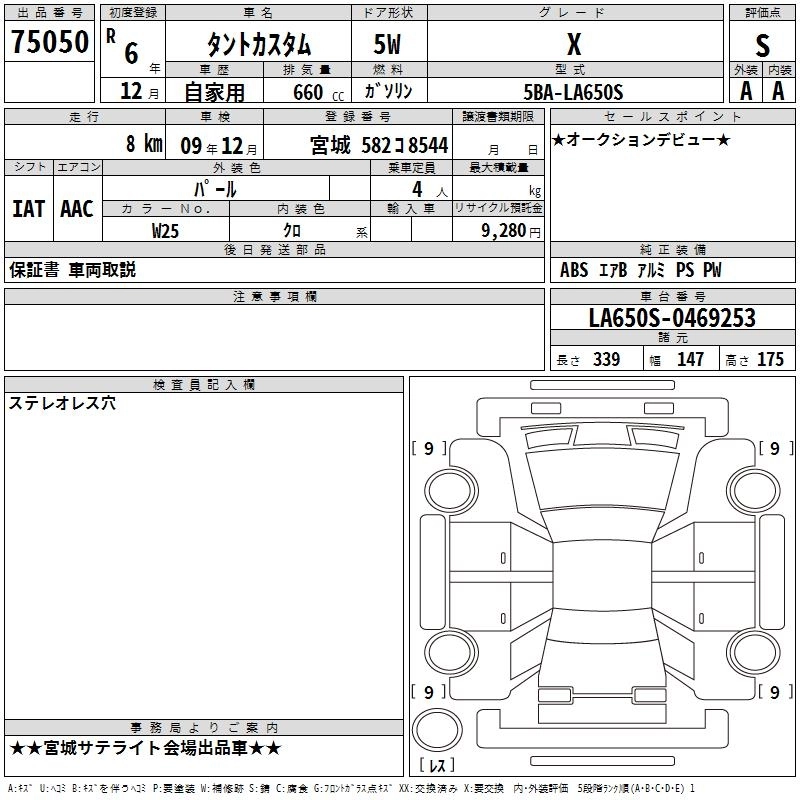This screenshot has height=800, width=800.
Task: Select the lot number 75050
Action: [49, 43]
